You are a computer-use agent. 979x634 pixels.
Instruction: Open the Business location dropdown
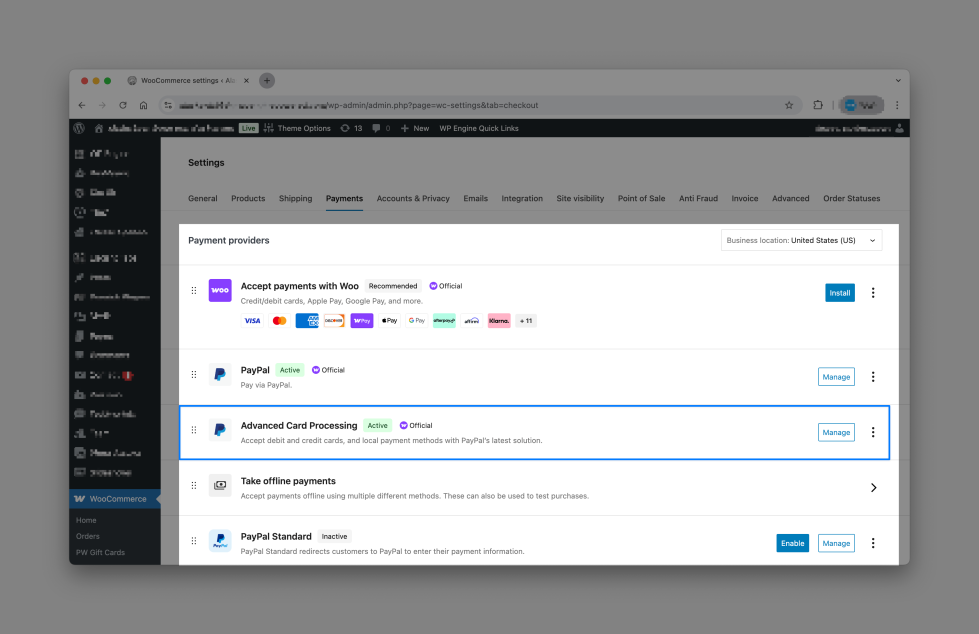(x=801, y=240)
